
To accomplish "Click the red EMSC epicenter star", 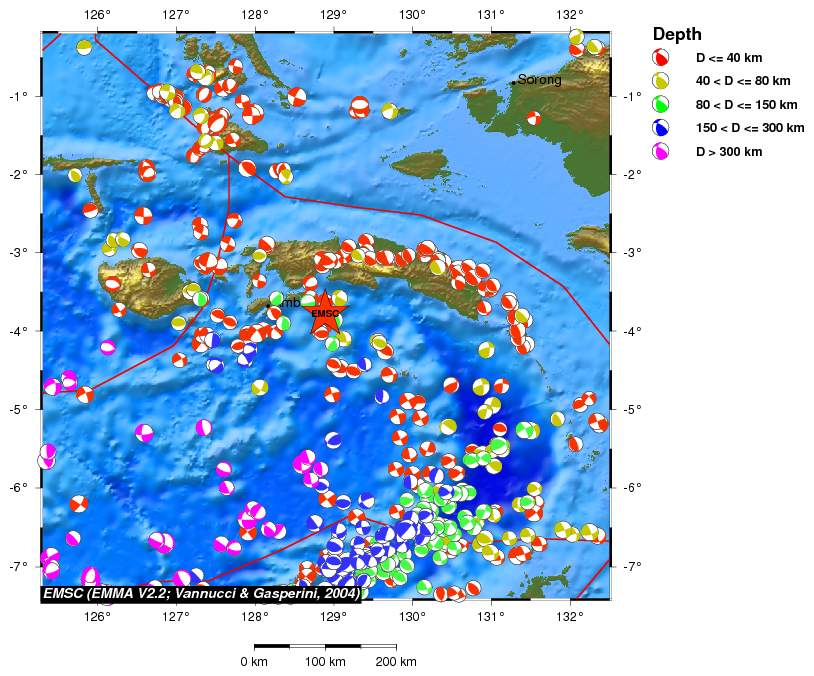I will pos(324,313).
